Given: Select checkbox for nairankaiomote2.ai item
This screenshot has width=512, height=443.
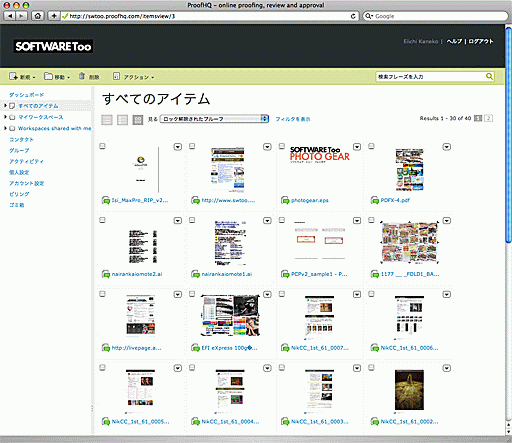Looking at the screenshot, I should click(x=102, y=220).
